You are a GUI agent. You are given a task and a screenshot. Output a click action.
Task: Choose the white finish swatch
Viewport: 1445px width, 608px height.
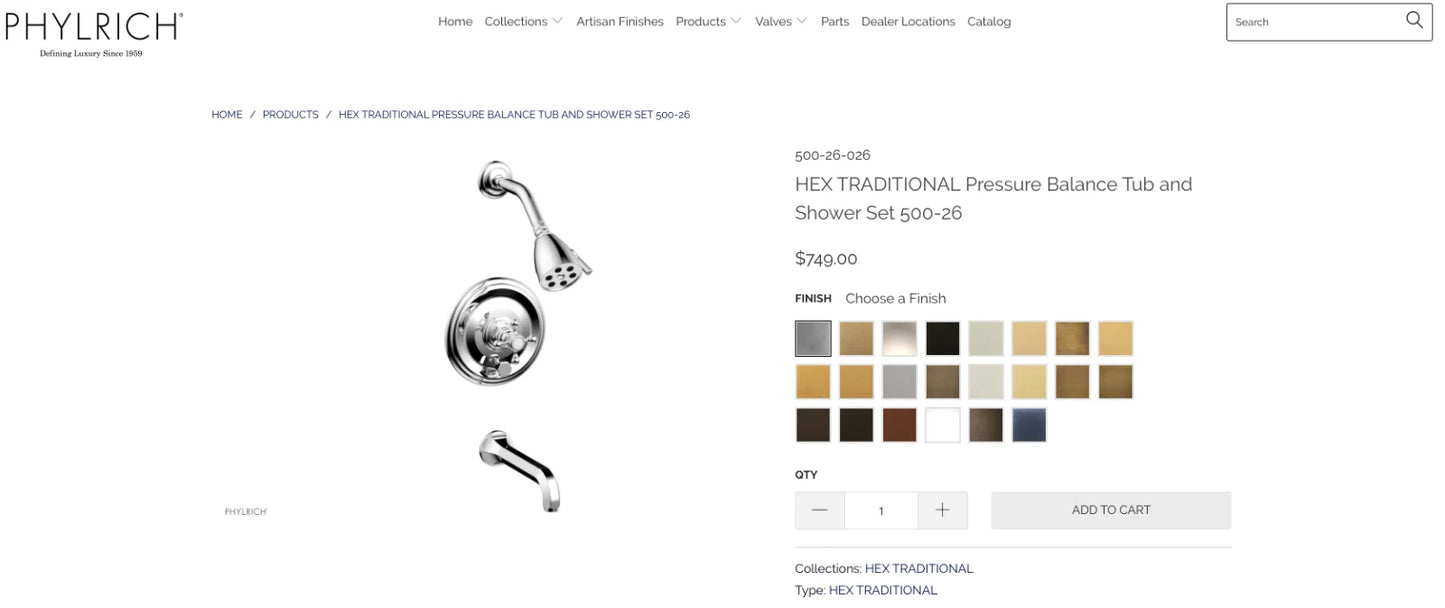942,425
